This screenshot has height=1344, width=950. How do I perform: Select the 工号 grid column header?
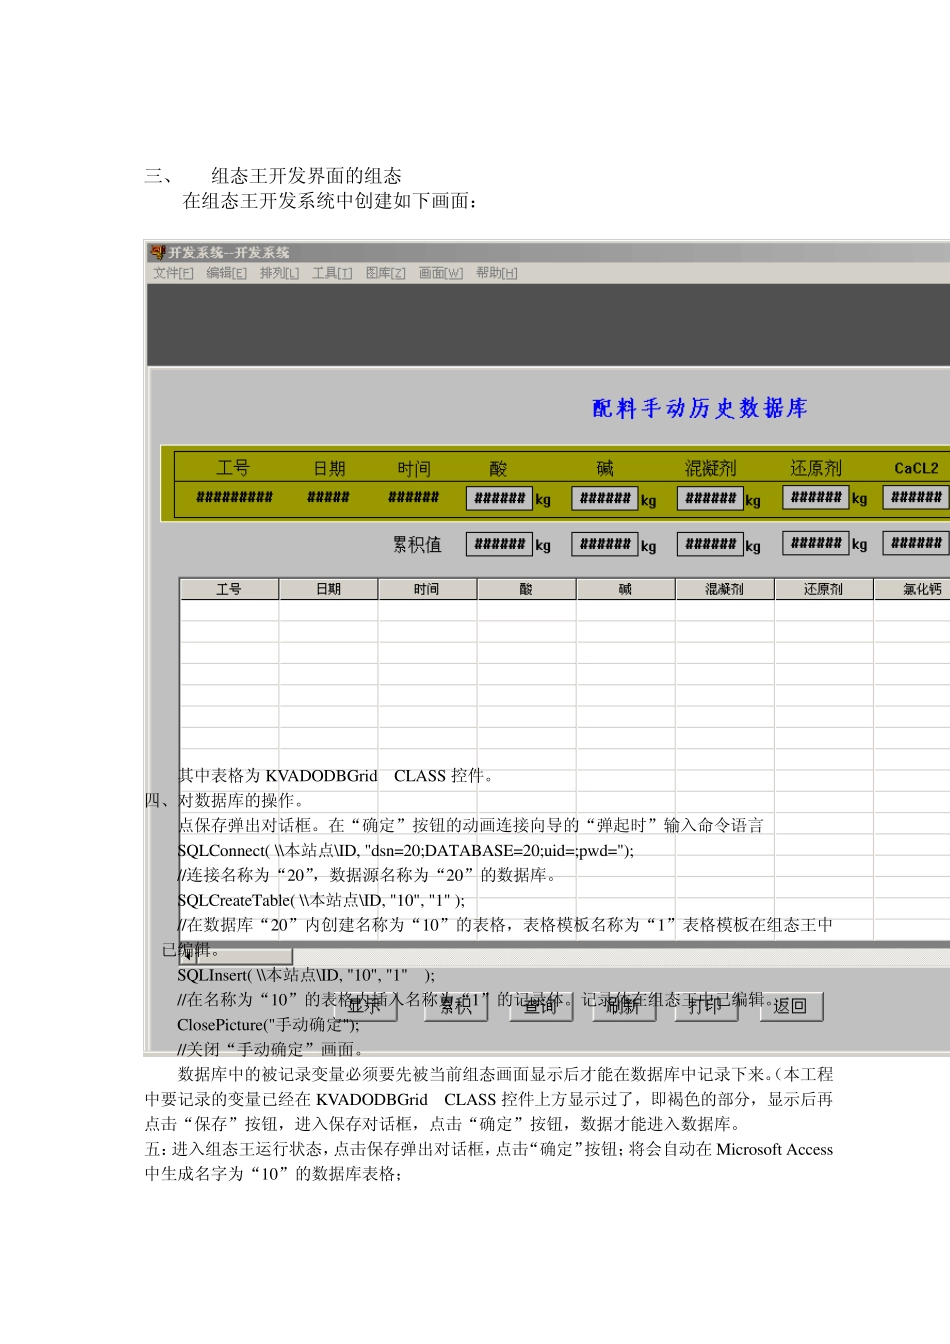pyautogui.click(x=229, y=589)
